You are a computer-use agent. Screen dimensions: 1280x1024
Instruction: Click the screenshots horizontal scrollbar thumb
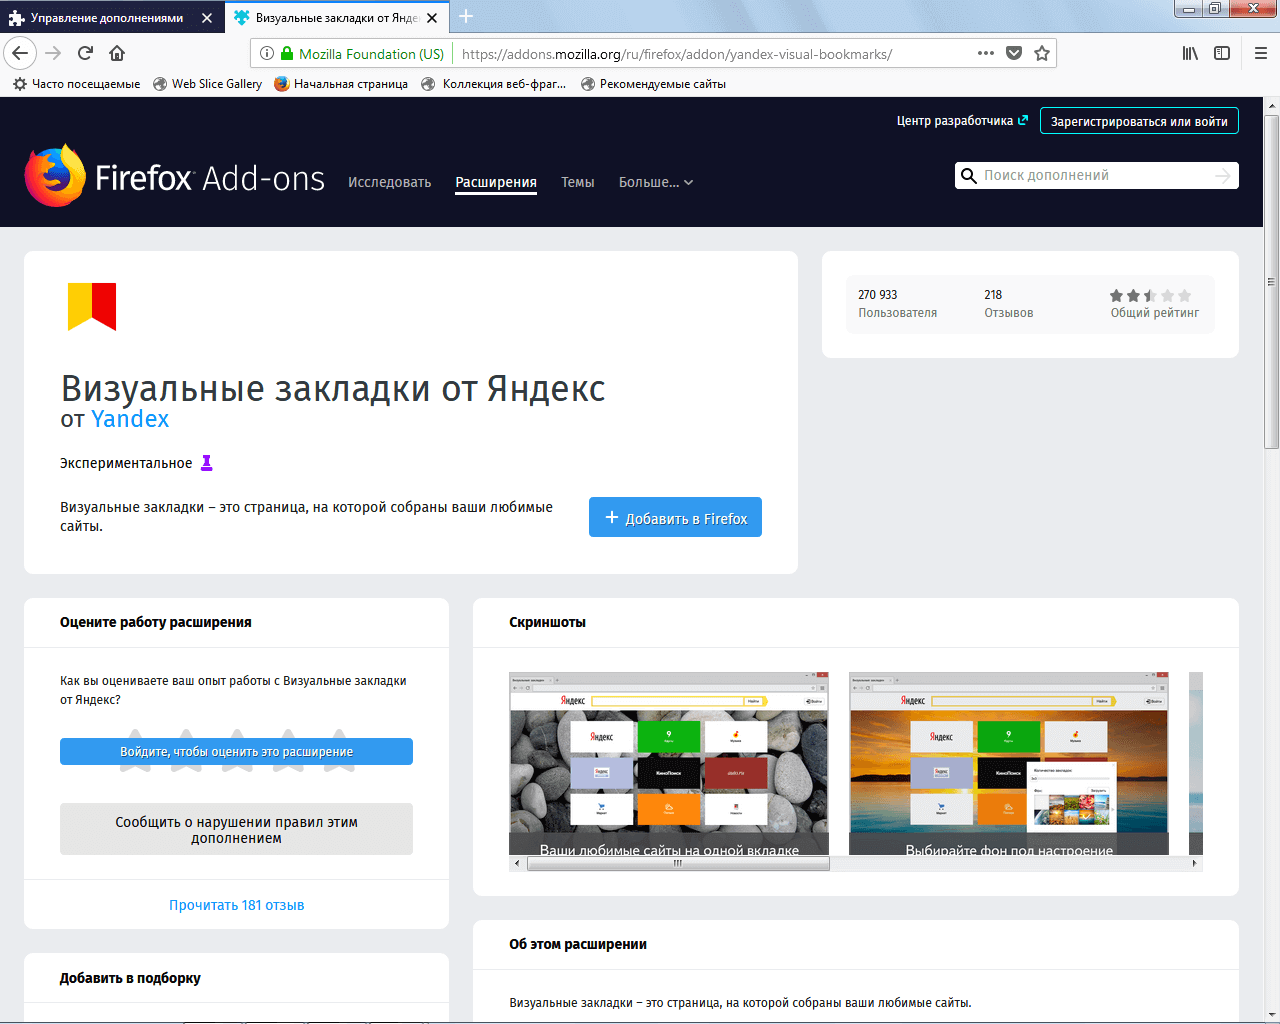tap(677, 863)
